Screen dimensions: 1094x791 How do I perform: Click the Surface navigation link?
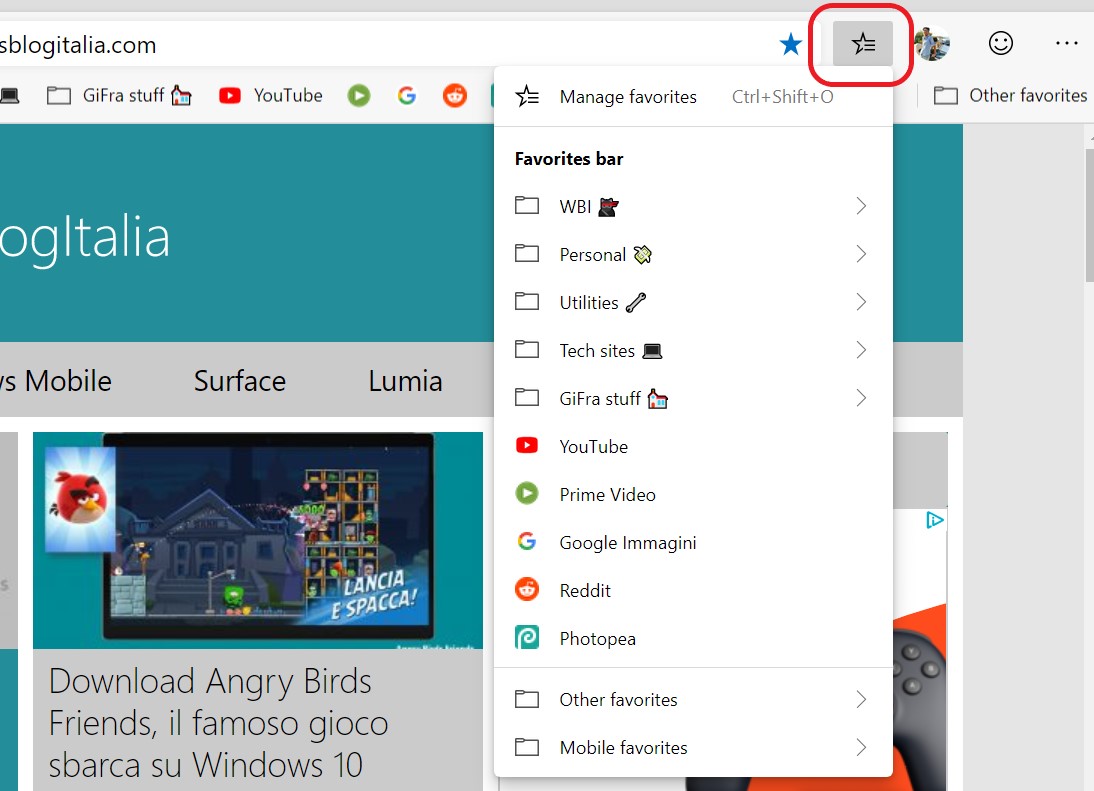239,381
